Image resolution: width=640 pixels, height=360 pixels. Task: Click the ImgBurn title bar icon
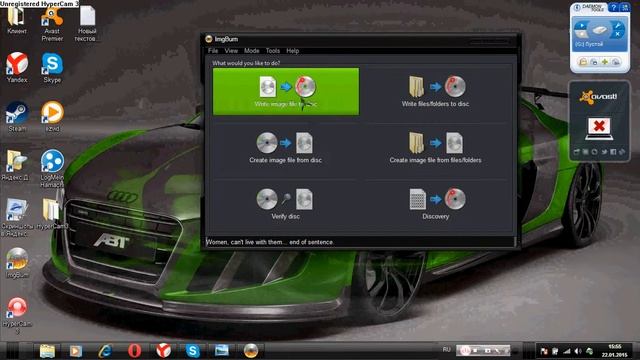(209, 39)
